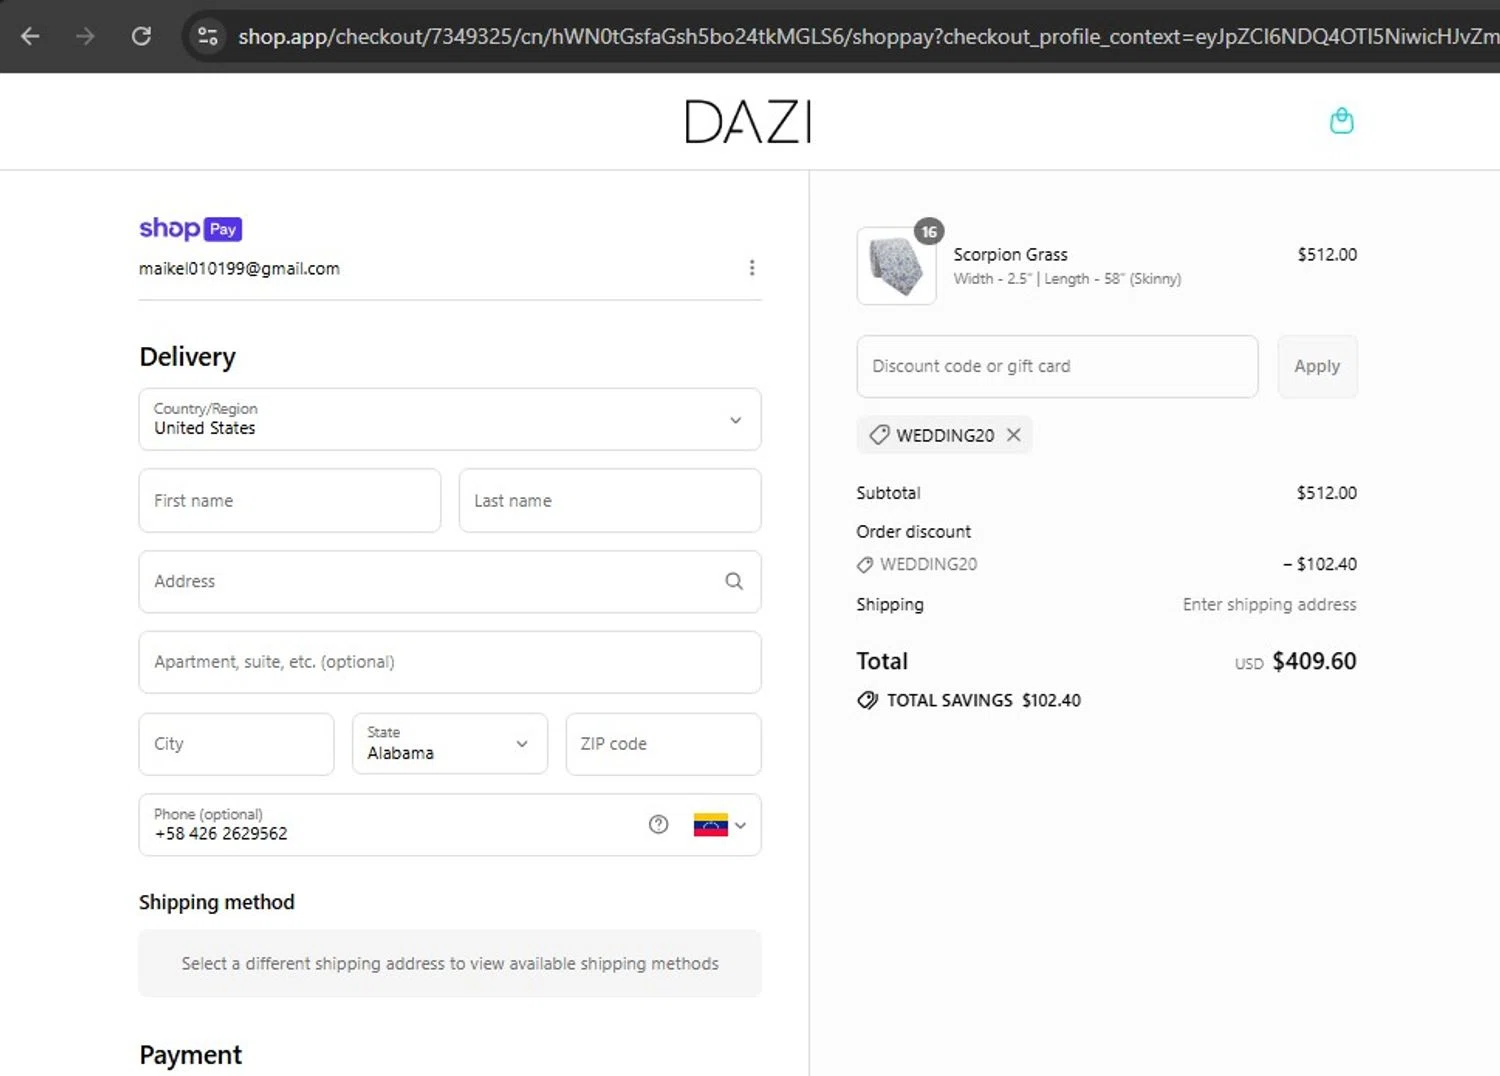
Task: Open site information icon in address bar
Action: pos(207,37)
